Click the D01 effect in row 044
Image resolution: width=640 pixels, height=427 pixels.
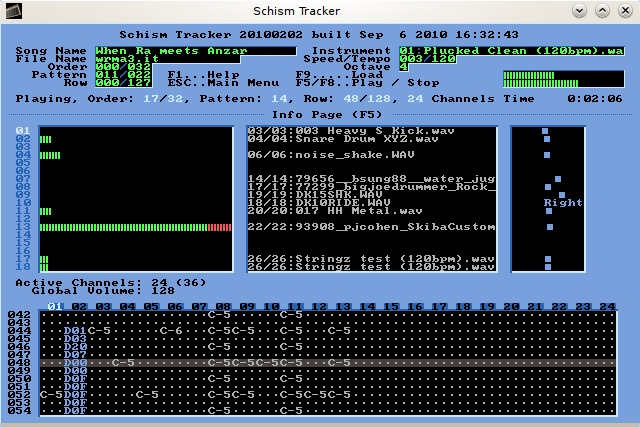coord(76,331)
